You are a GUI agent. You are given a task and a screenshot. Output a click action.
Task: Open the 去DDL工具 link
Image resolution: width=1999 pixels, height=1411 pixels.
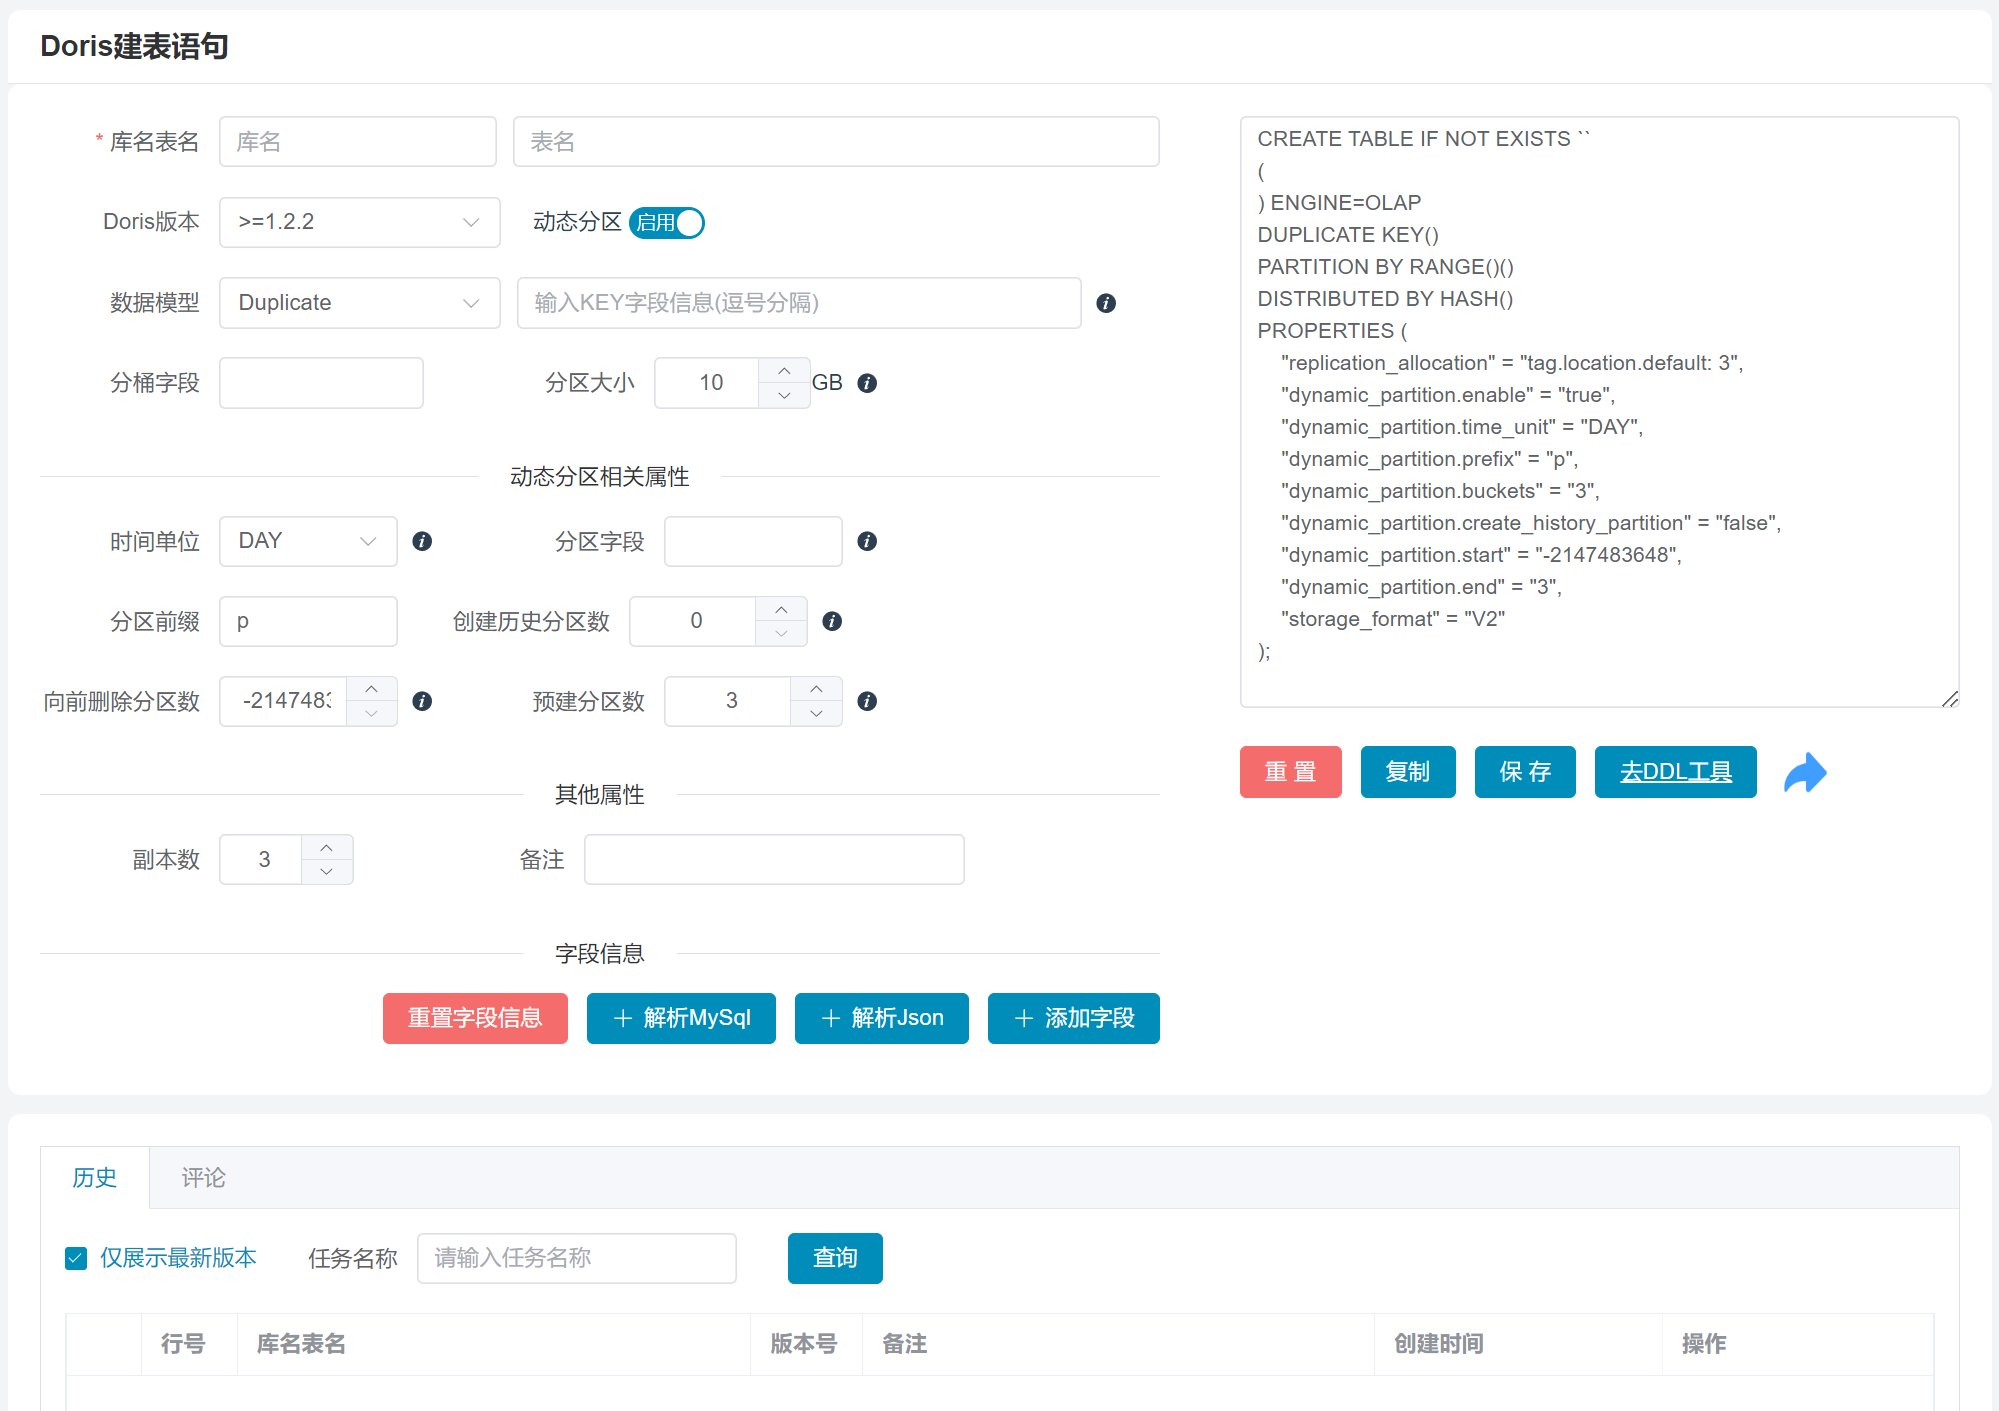pos(1676,772)
